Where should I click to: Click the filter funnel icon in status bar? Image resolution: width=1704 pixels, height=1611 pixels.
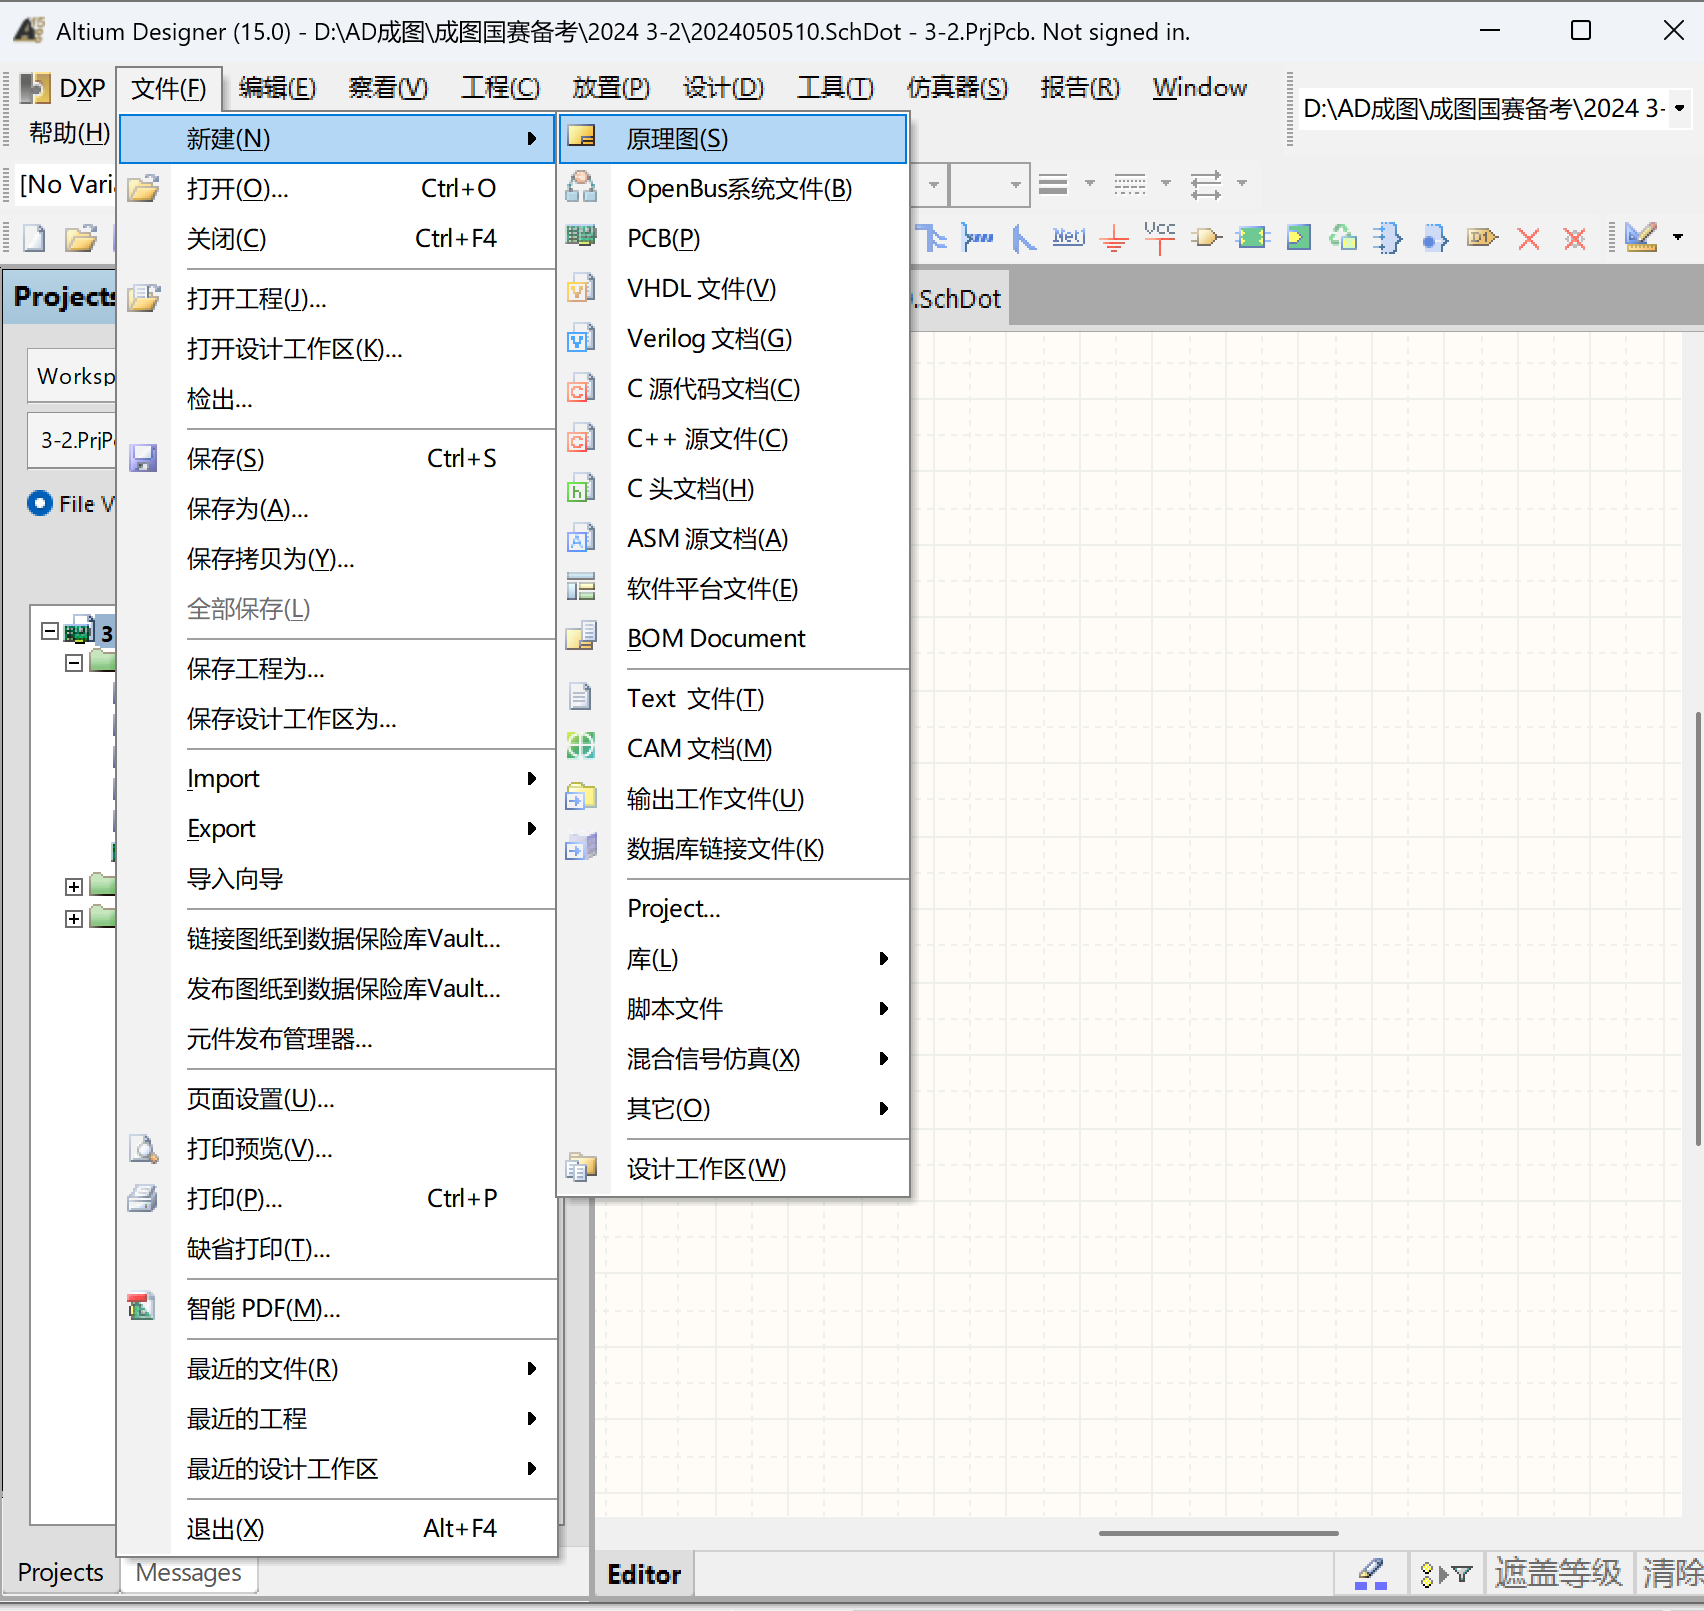pos(1446,1574)
